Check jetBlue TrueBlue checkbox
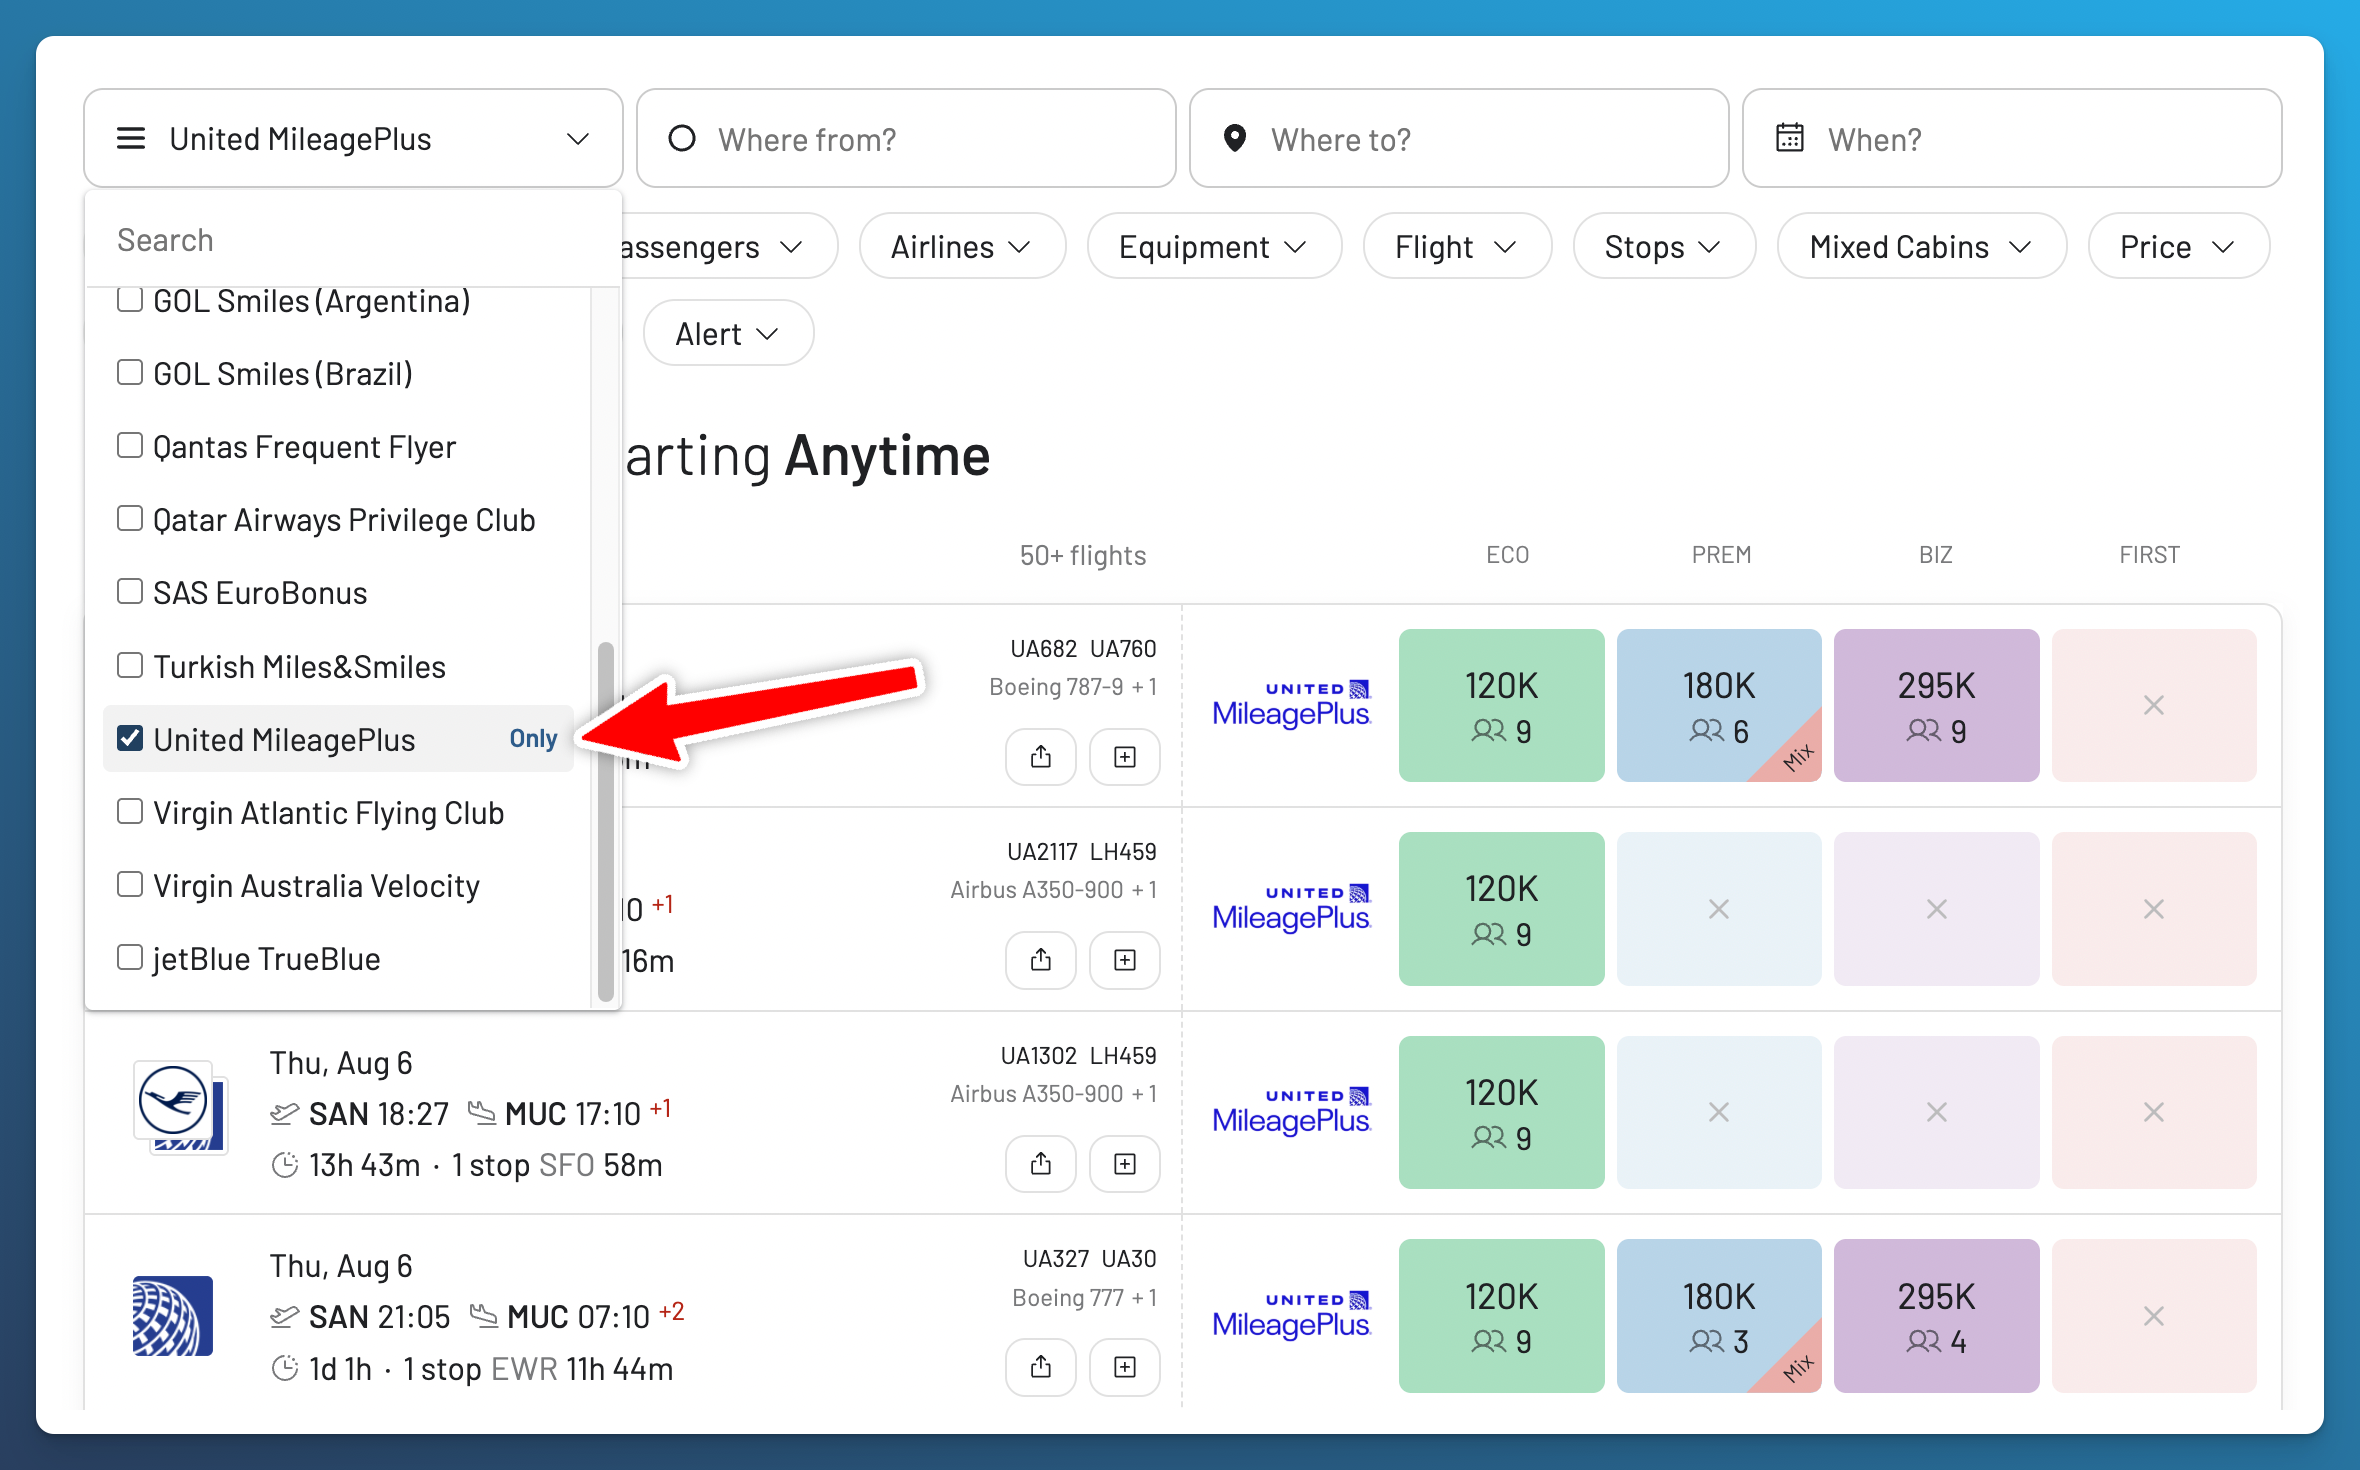The height and width of the screenshot is (1470, 2360). [130, 958]
